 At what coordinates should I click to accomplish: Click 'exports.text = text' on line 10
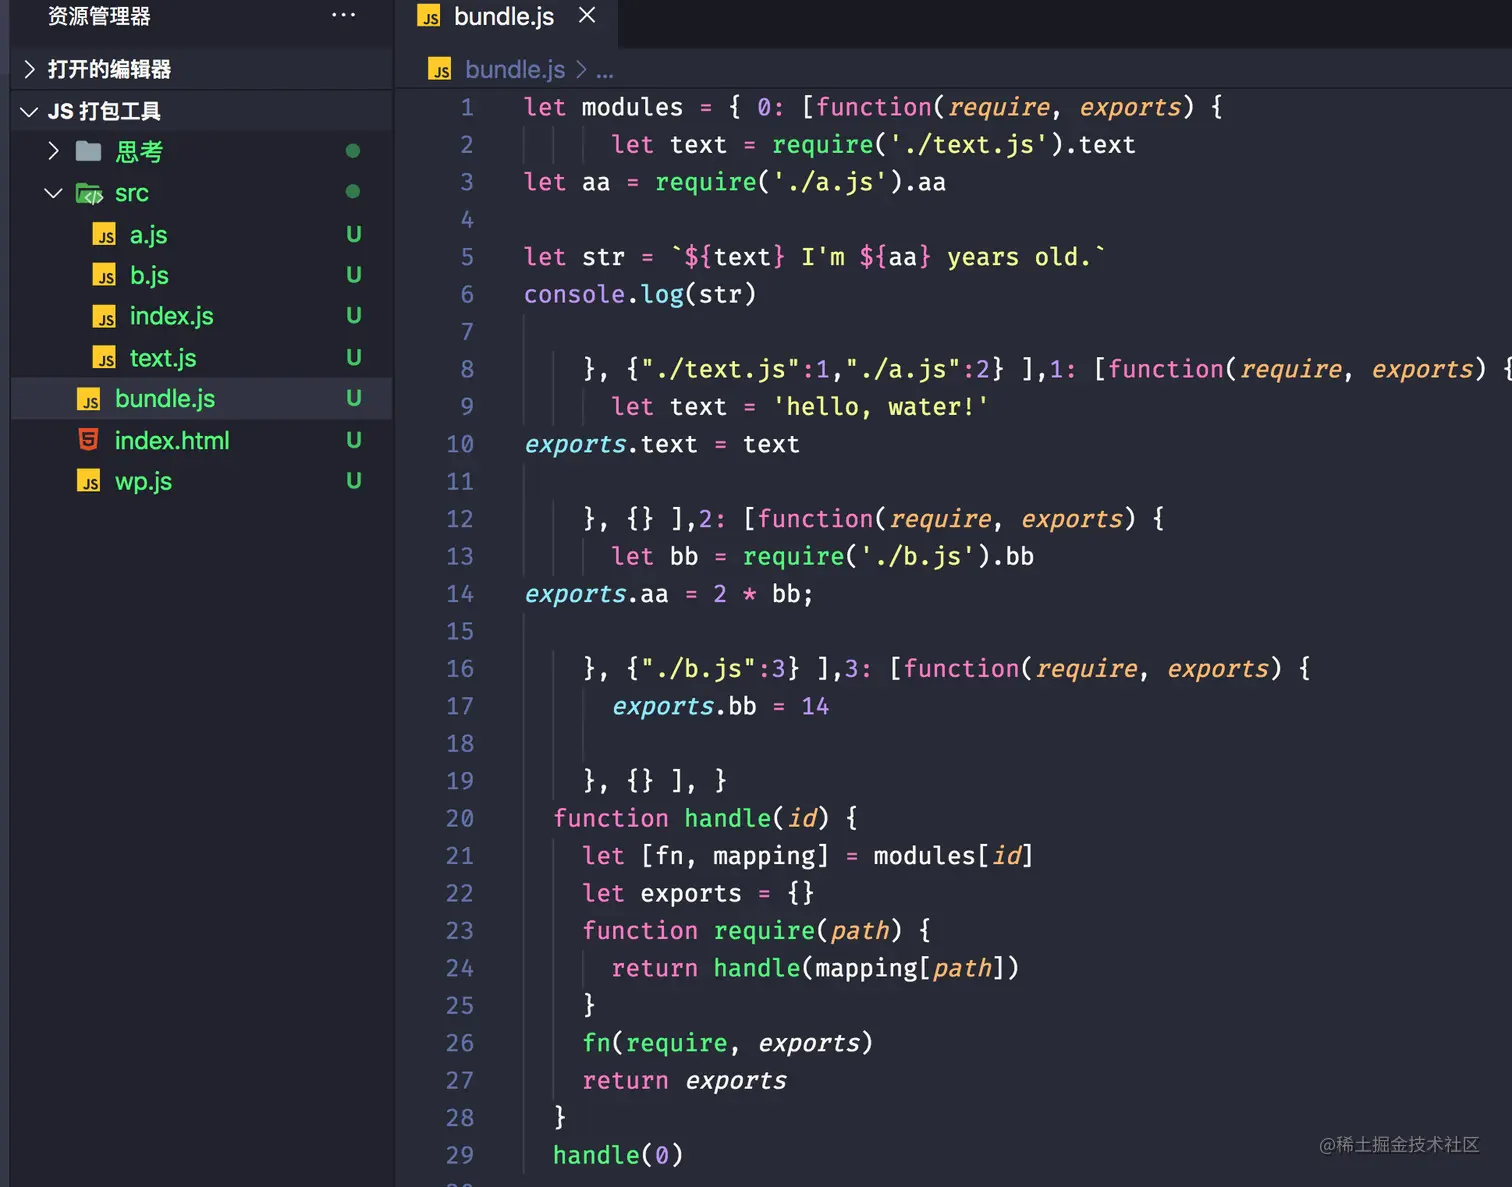coord(662,444)
